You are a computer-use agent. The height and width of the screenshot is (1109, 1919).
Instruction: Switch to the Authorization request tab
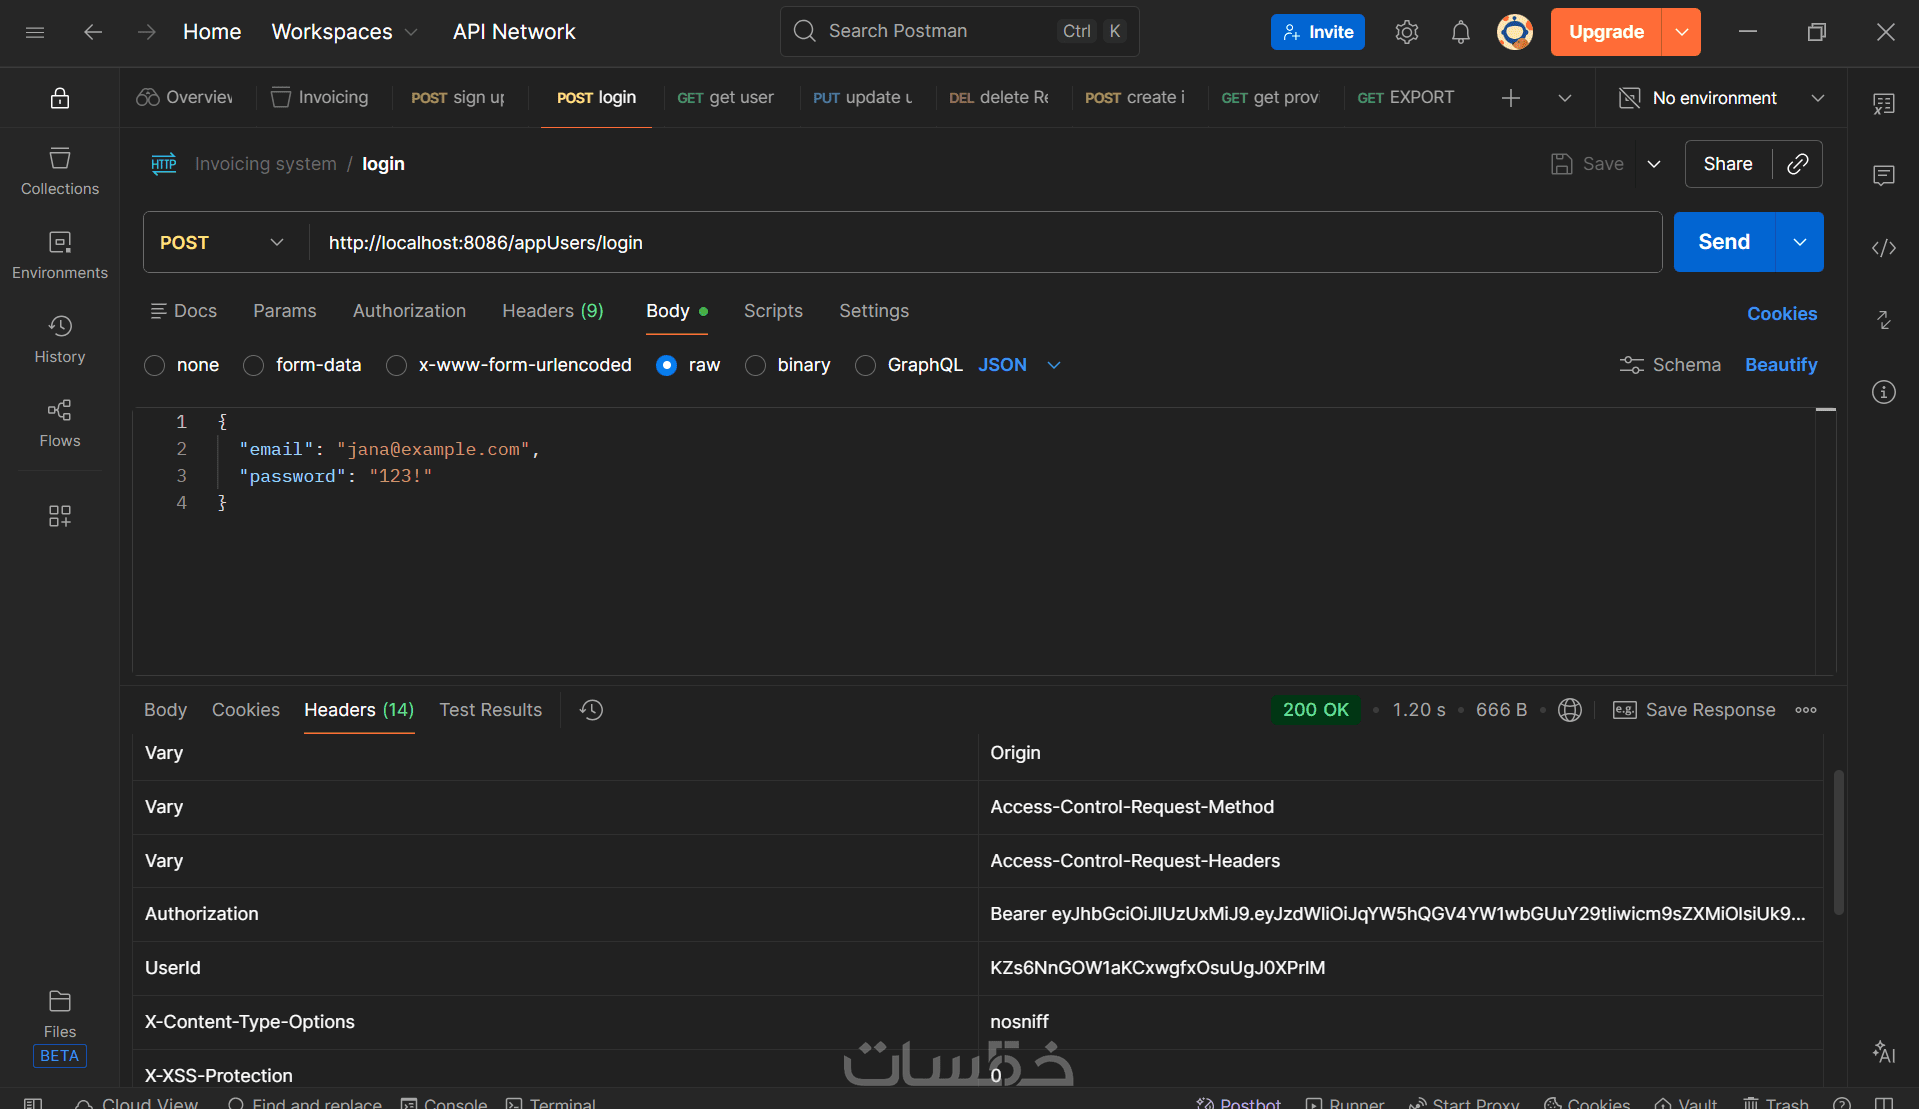click(409, 311)
